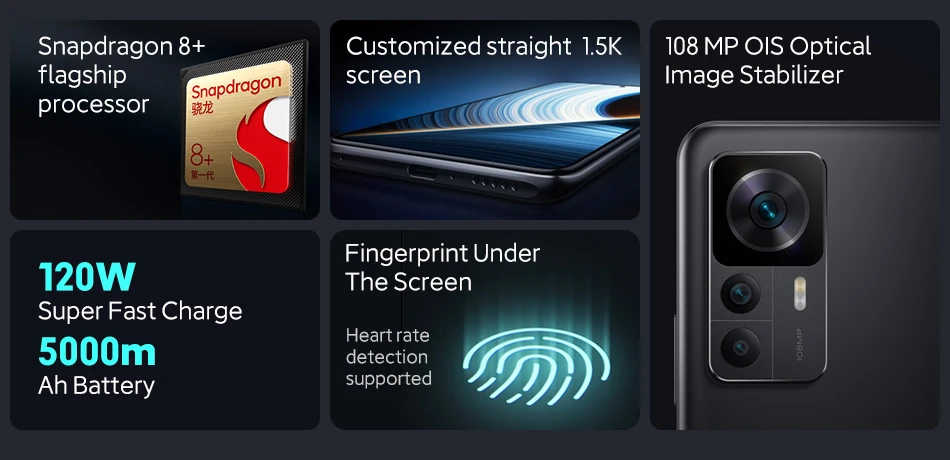Click the phone's USB-C charging port
950x460 pixels.
coord(422,172)
